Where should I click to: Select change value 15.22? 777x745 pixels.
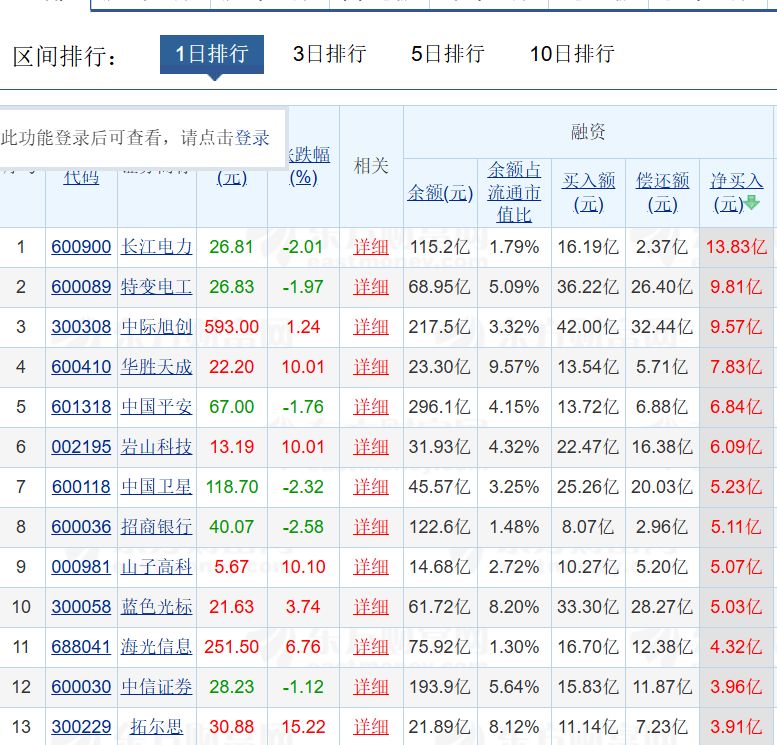point(303,727)
